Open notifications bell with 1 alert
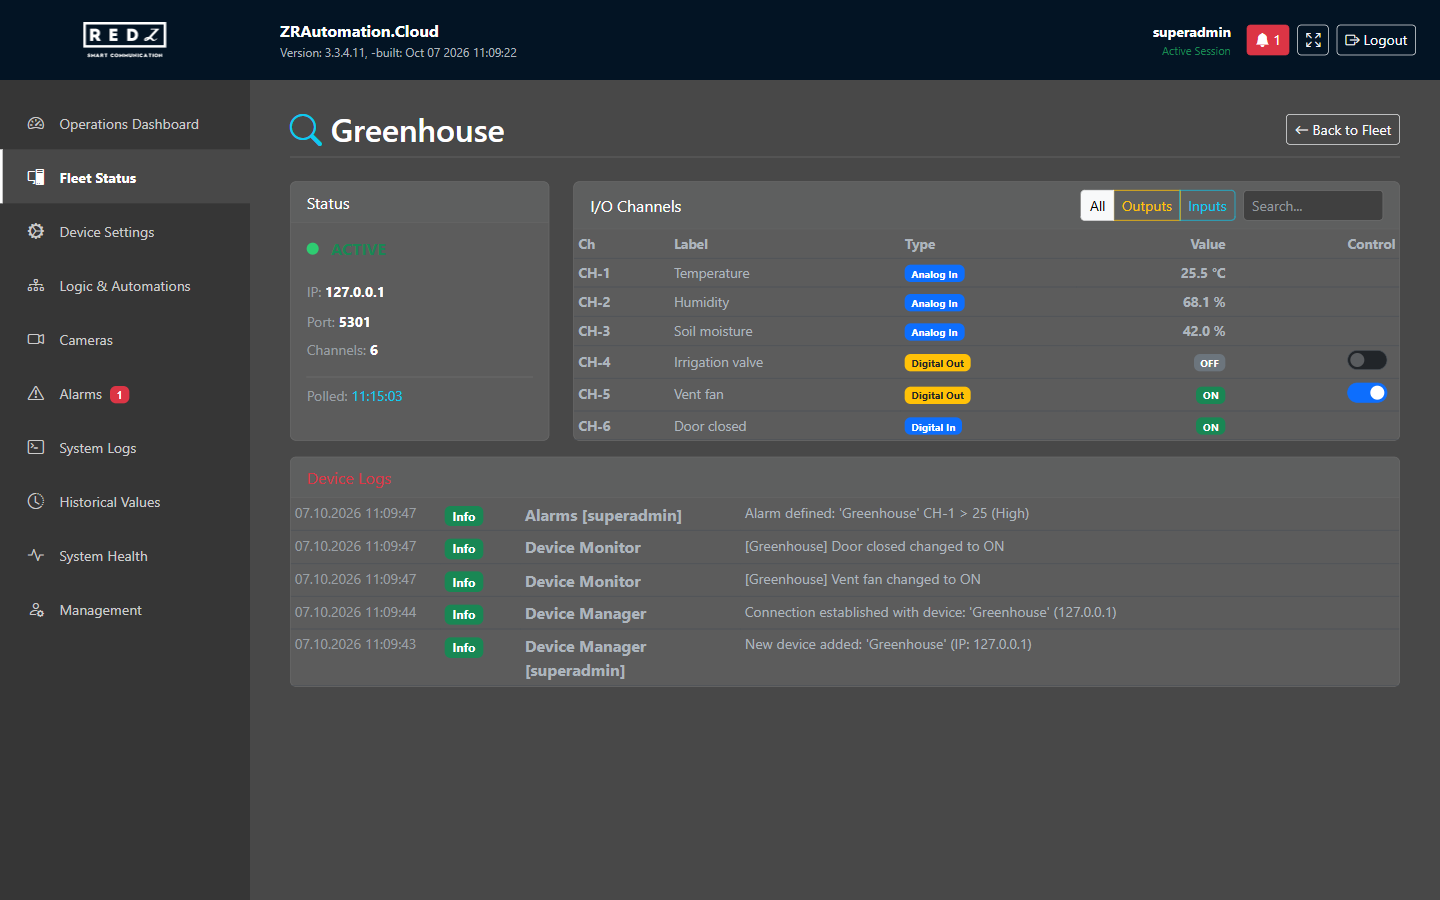Screen dimensions: 1440x900 point(1267,40)
